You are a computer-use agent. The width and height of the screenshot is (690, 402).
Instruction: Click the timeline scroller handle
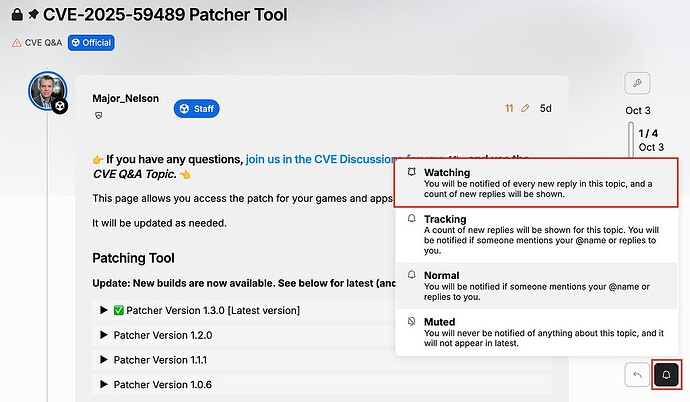(x=630, y=140)
